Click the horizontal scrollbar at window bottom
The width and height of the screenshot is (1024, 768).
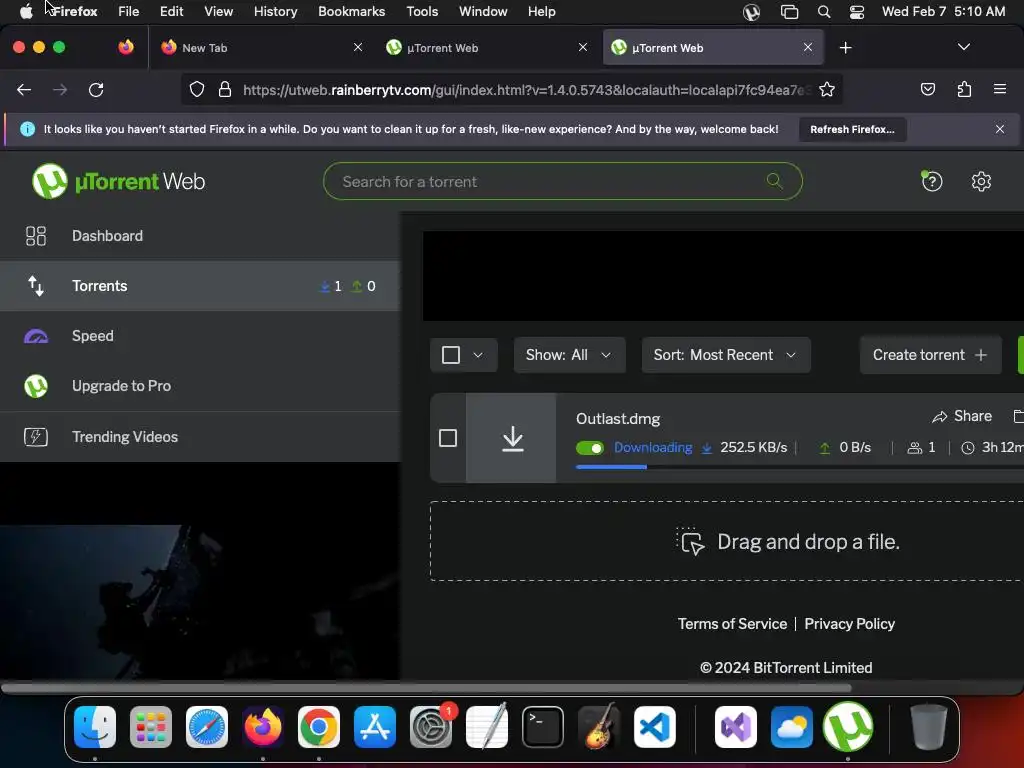tap(426, 688)
